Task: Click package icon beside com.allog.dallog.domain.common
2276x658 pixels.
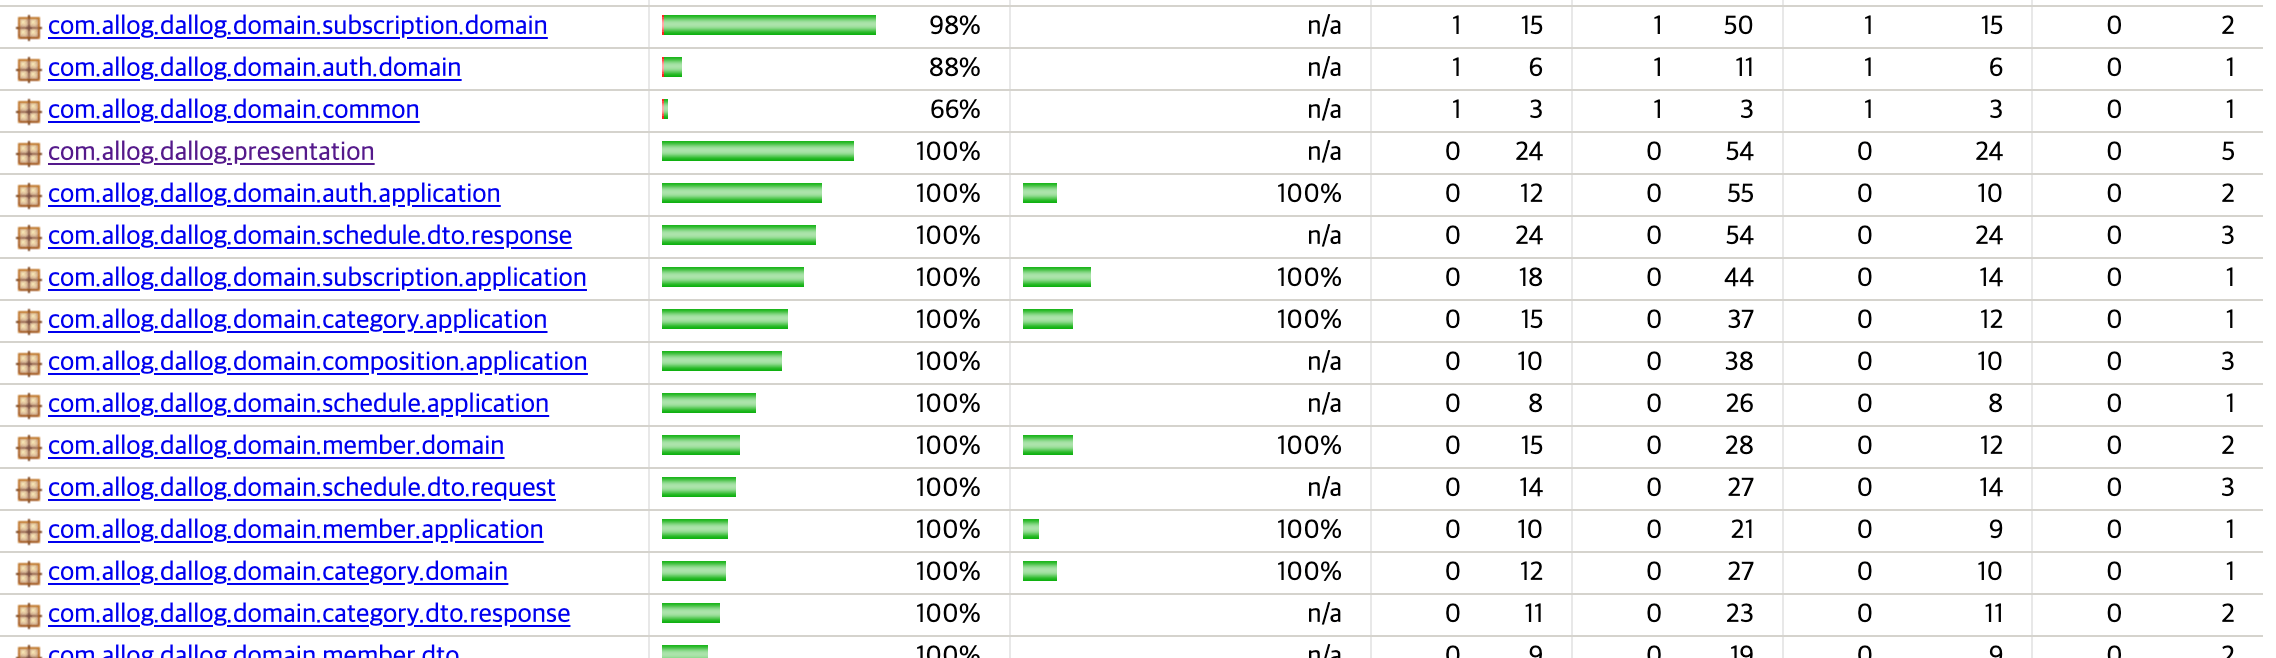Action: pyautogui.click(x=29, y=111)
